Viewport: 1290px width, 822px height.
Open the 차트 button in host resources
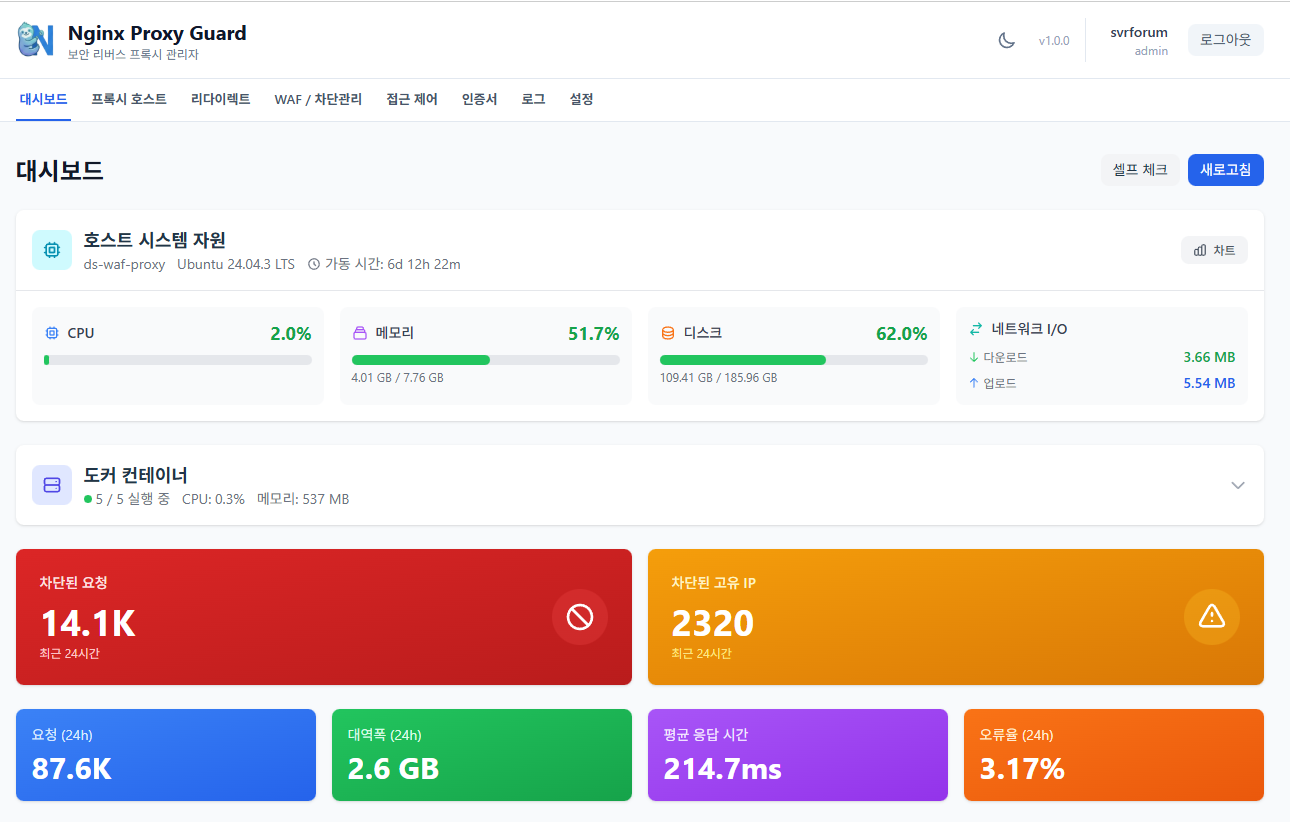tap(1214, 250)
